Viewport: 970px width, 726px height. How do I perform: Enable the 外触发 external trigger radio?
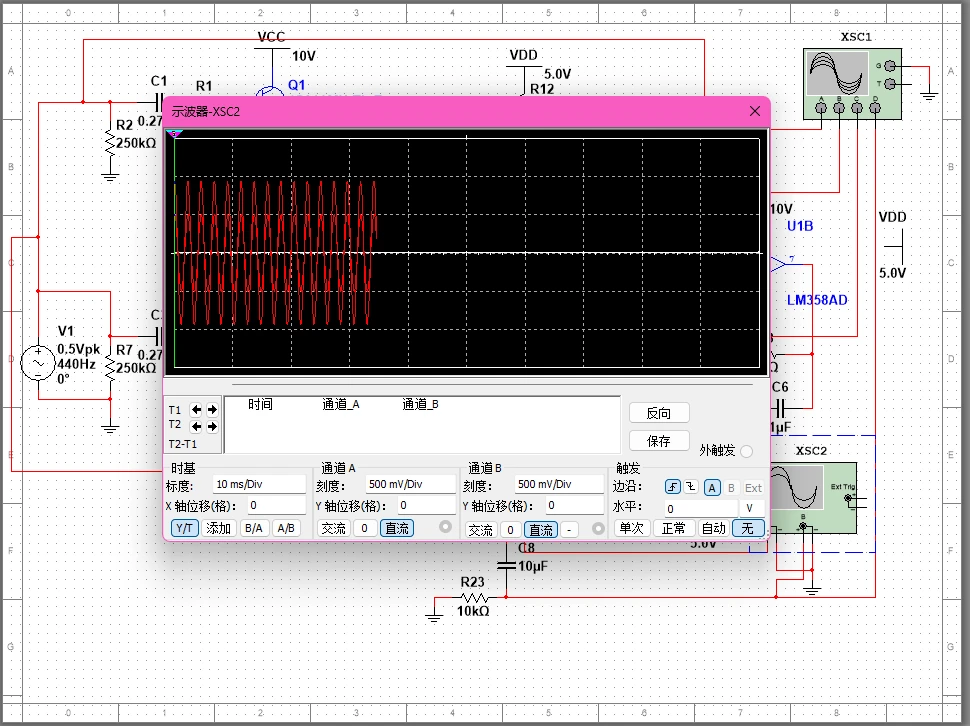click(747, 451)
